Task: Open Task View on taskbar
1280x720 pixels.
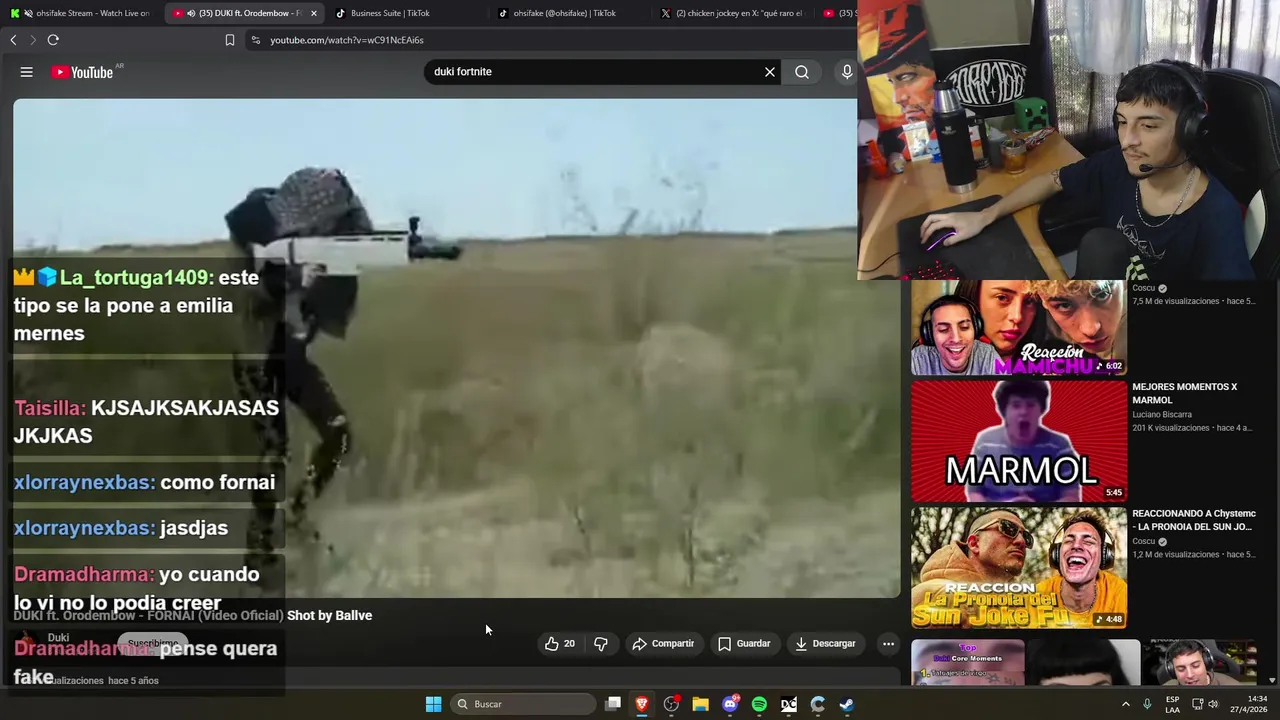Action: tap(613, 704)
